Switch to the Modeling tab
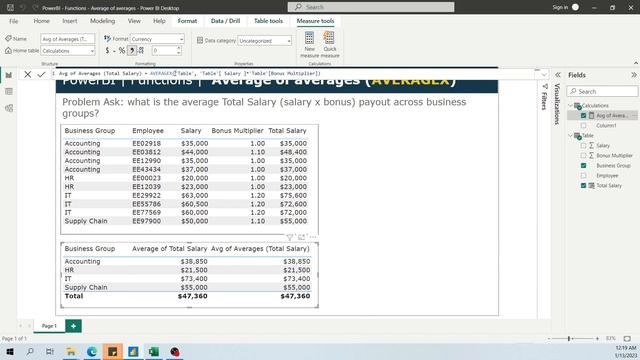 point(102,21)
